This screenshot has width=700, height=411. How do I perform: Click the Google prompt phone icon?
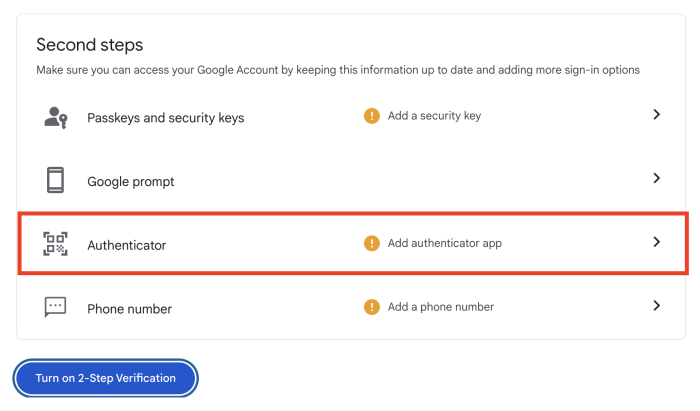point(56,180)
